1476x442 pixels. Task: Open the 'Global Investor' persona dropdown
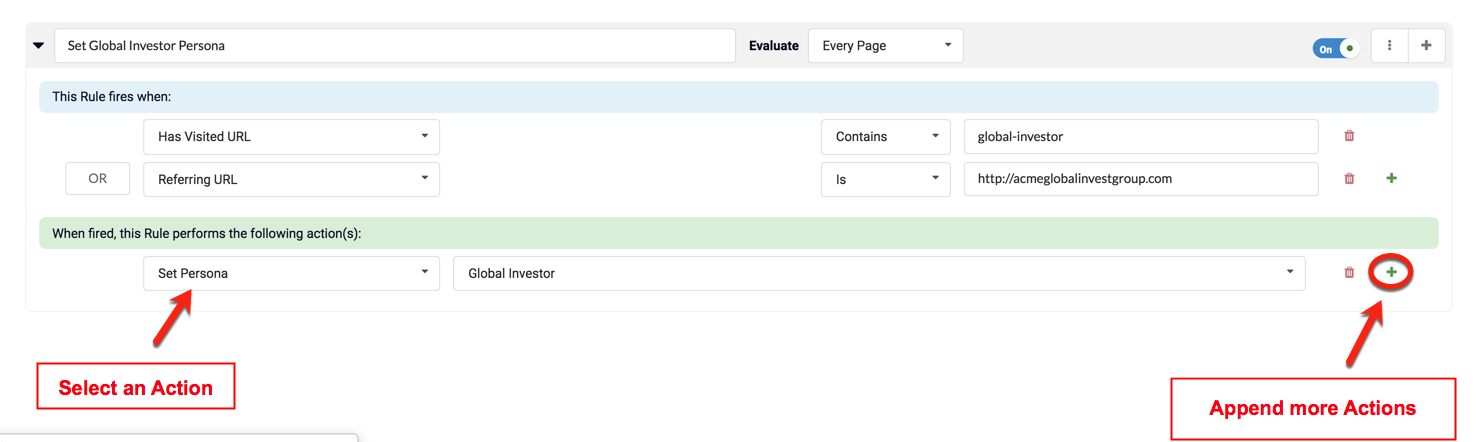click(x=878, y=273)
